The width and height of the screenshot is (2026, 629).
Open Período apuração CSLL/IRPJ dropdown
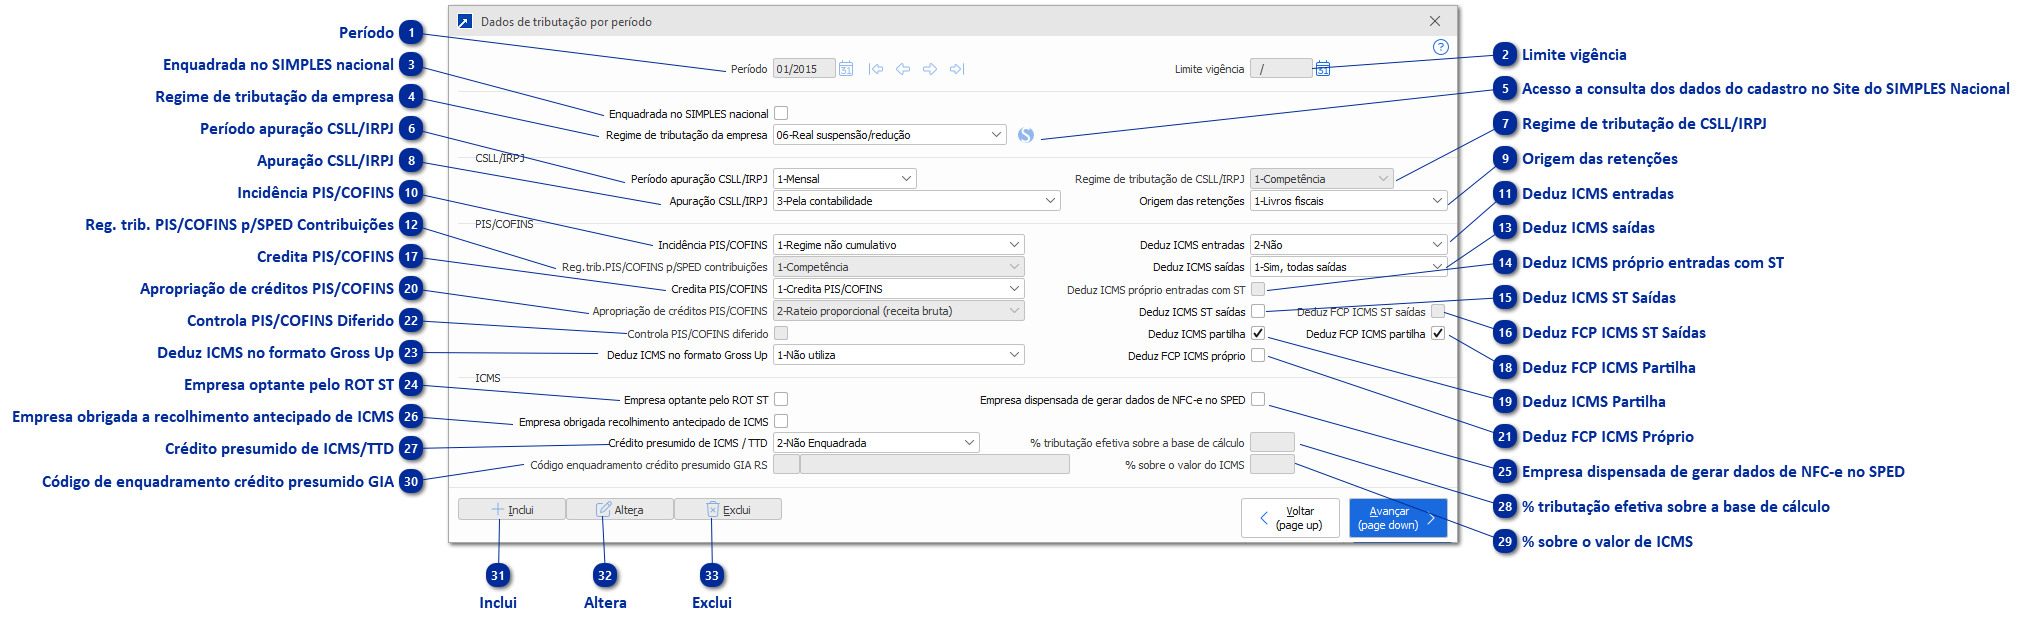[x=845, y=179]
